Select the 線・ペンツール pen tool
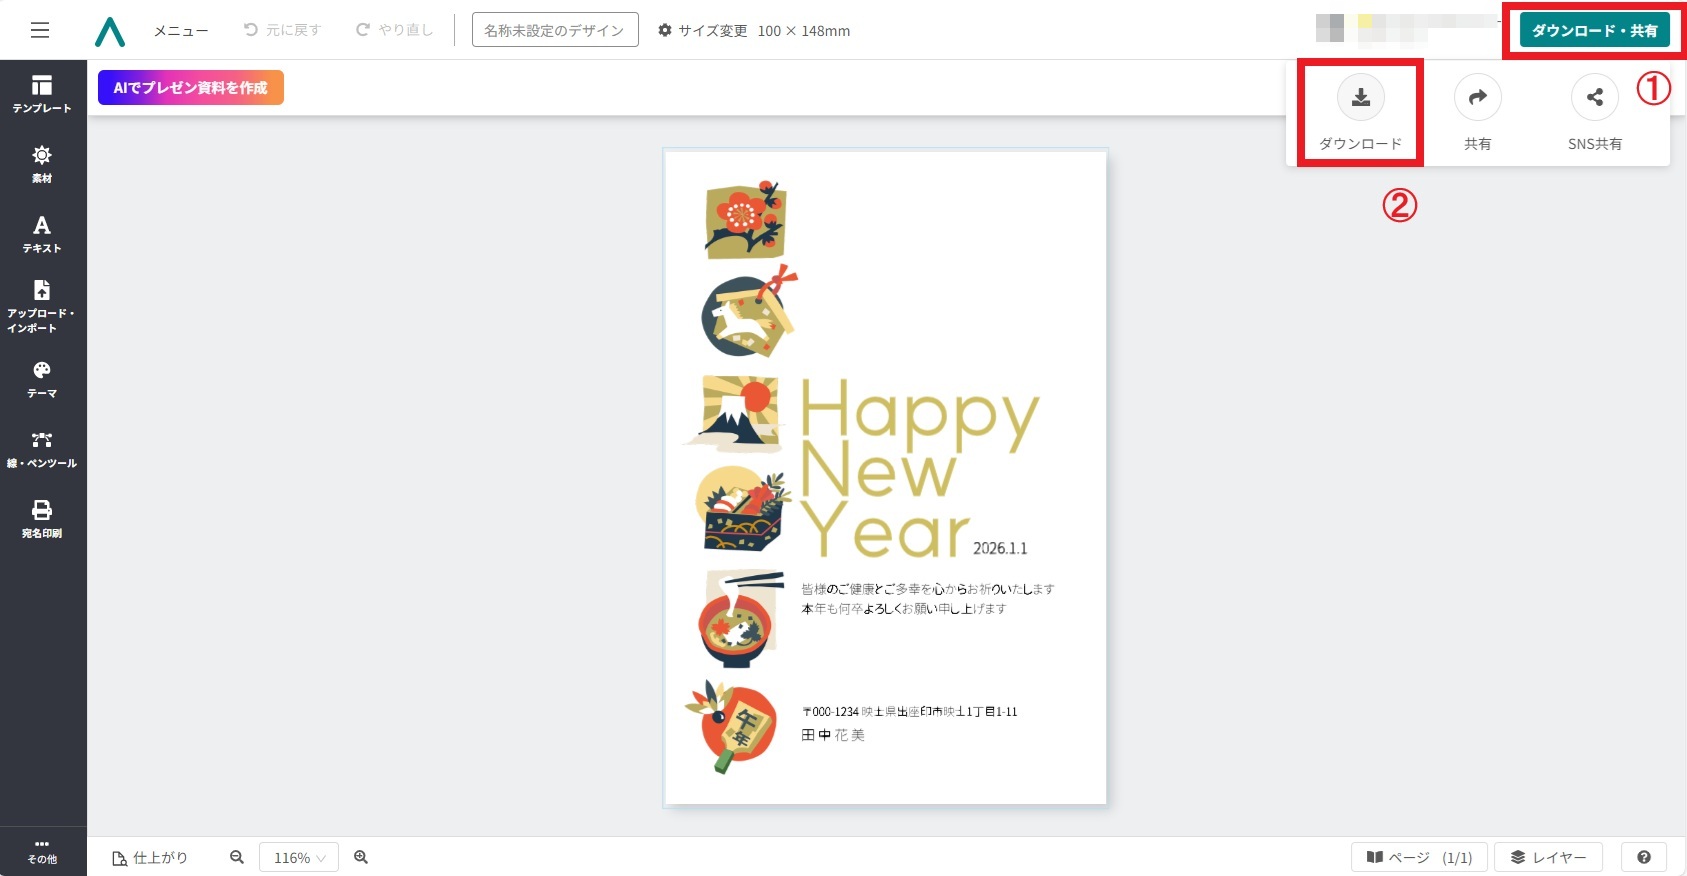This screenshot has width=1687, height=876. tap(42, 449)
